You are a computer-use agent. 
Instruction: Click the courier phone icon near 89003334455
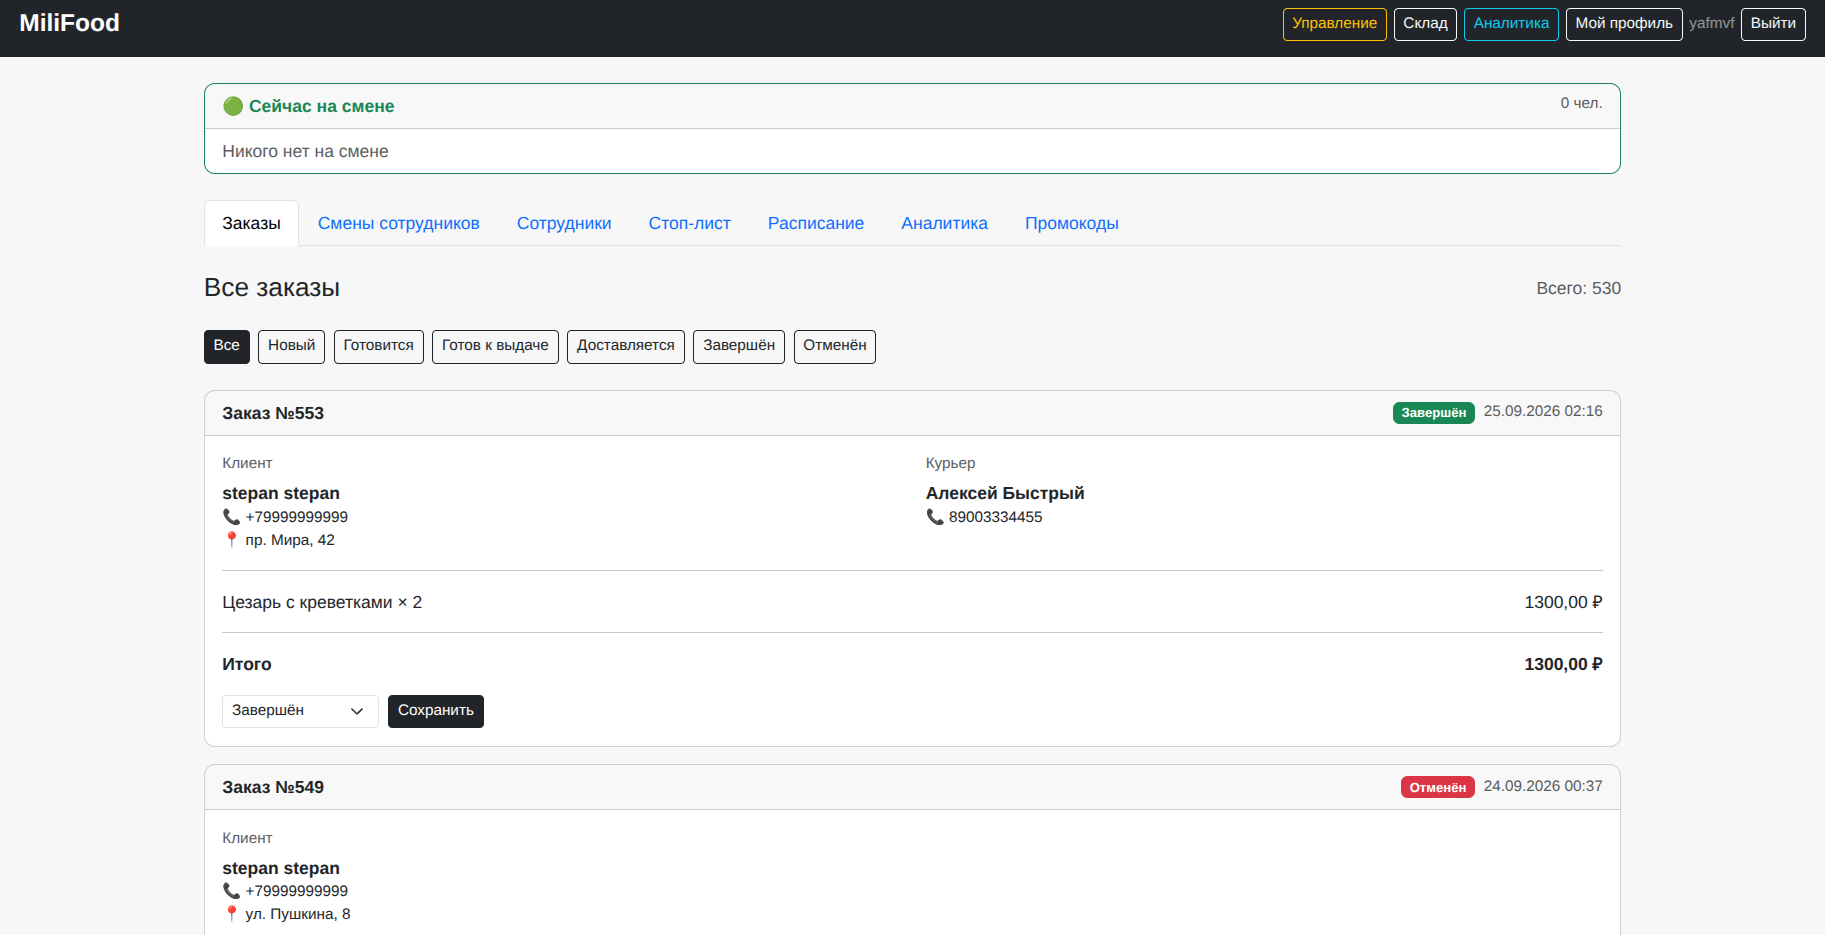coord(935,517)
